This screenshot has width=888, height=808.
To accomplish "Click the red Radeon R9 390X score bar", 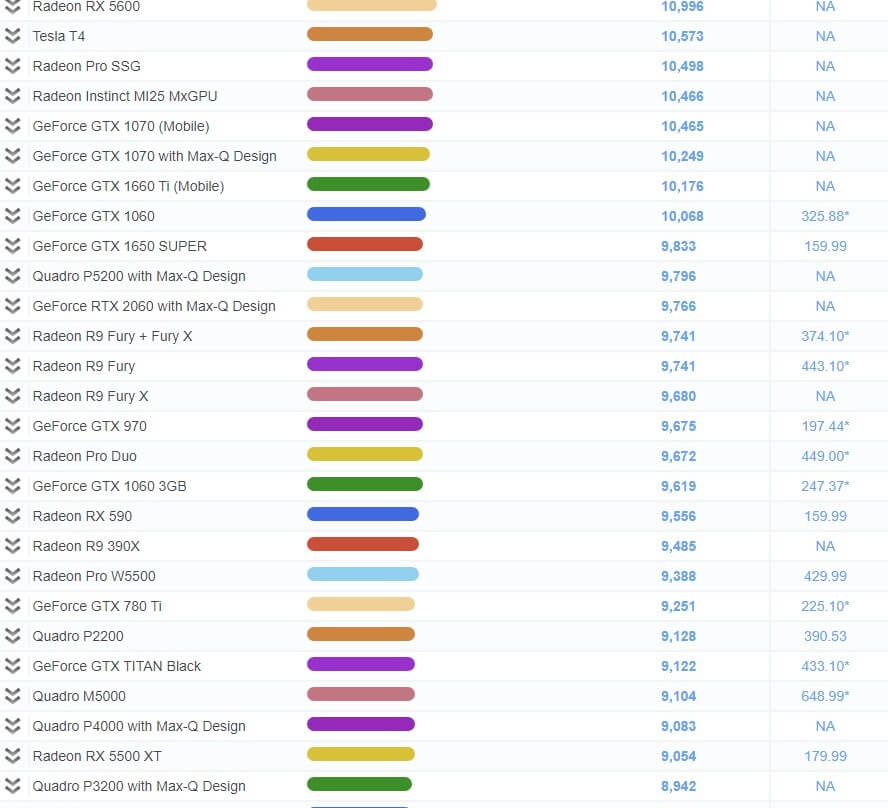I will pos(363,545).
